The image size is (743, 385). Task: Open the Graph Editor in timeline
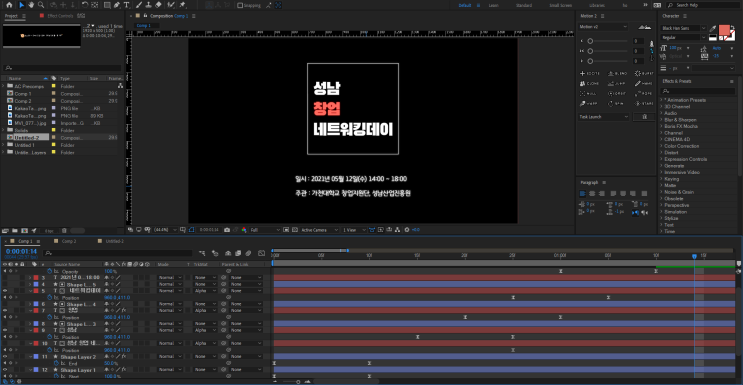(261, 253)
